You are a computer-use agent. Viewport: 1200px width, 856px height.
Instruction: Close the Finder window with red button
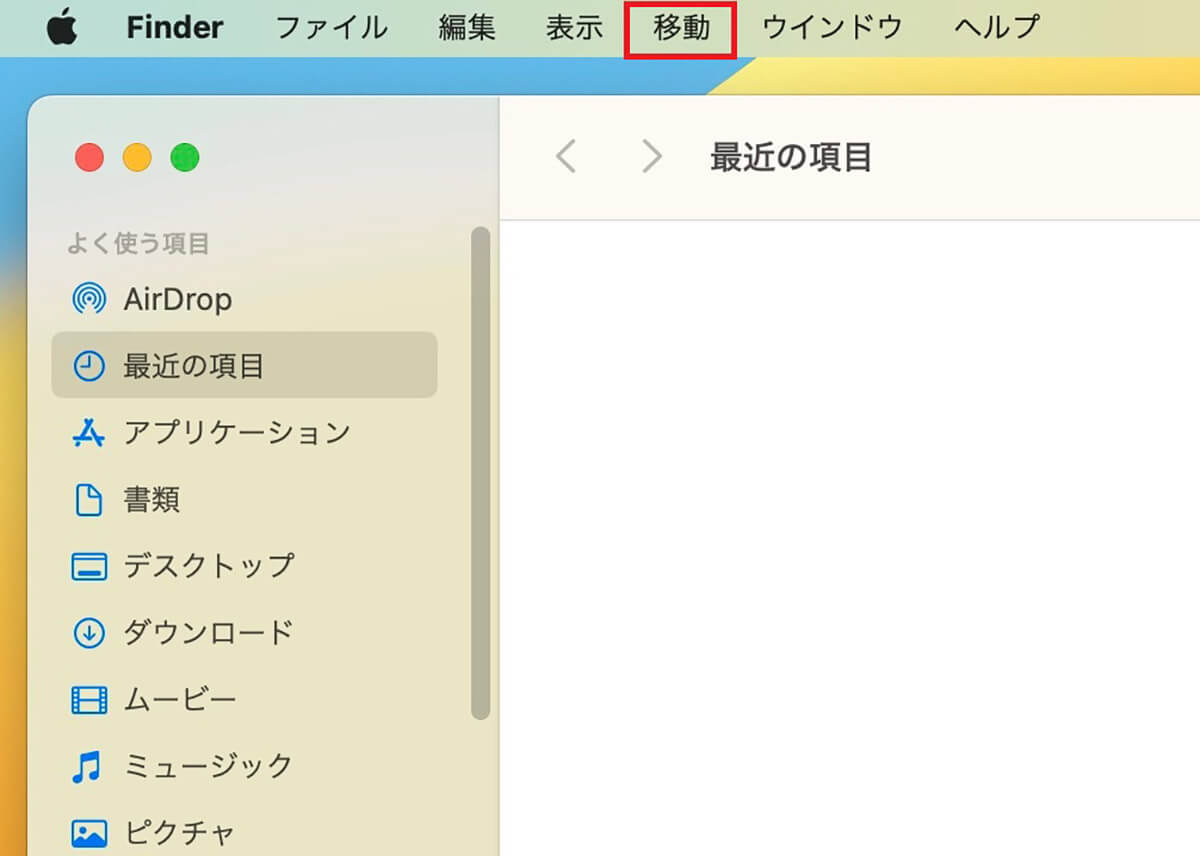click(90, 157)
